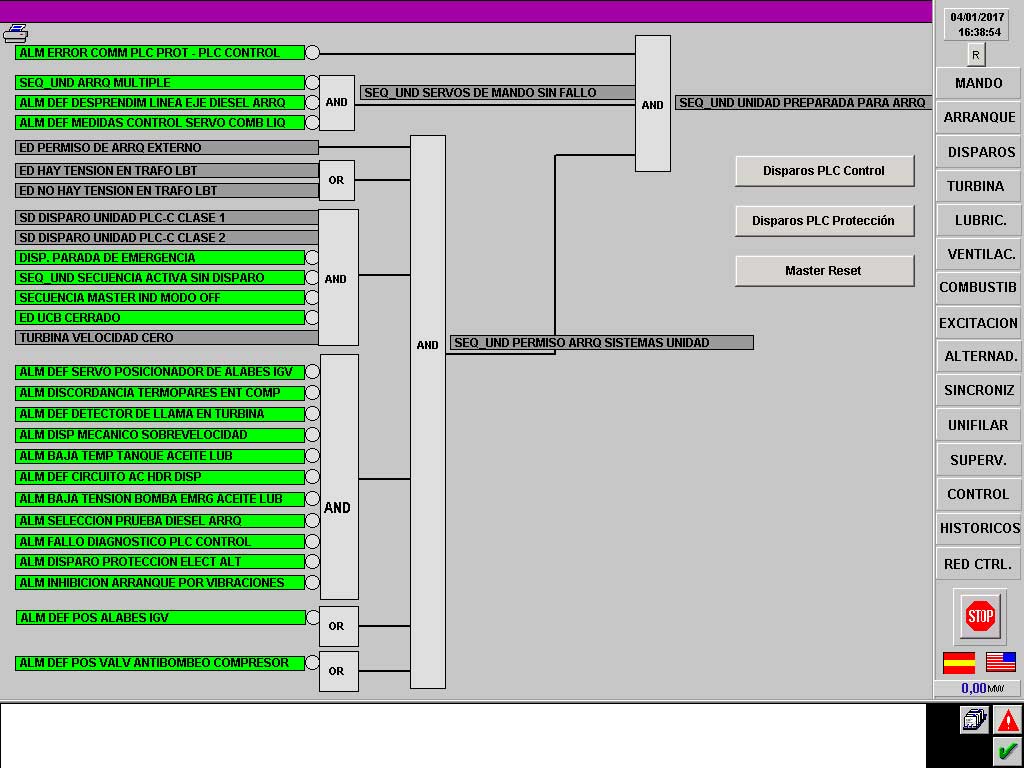The width and height of the screenshot is (1024, 768).
Task: Open the HISTORICOS screen
Action: click(x=978, y=528)
